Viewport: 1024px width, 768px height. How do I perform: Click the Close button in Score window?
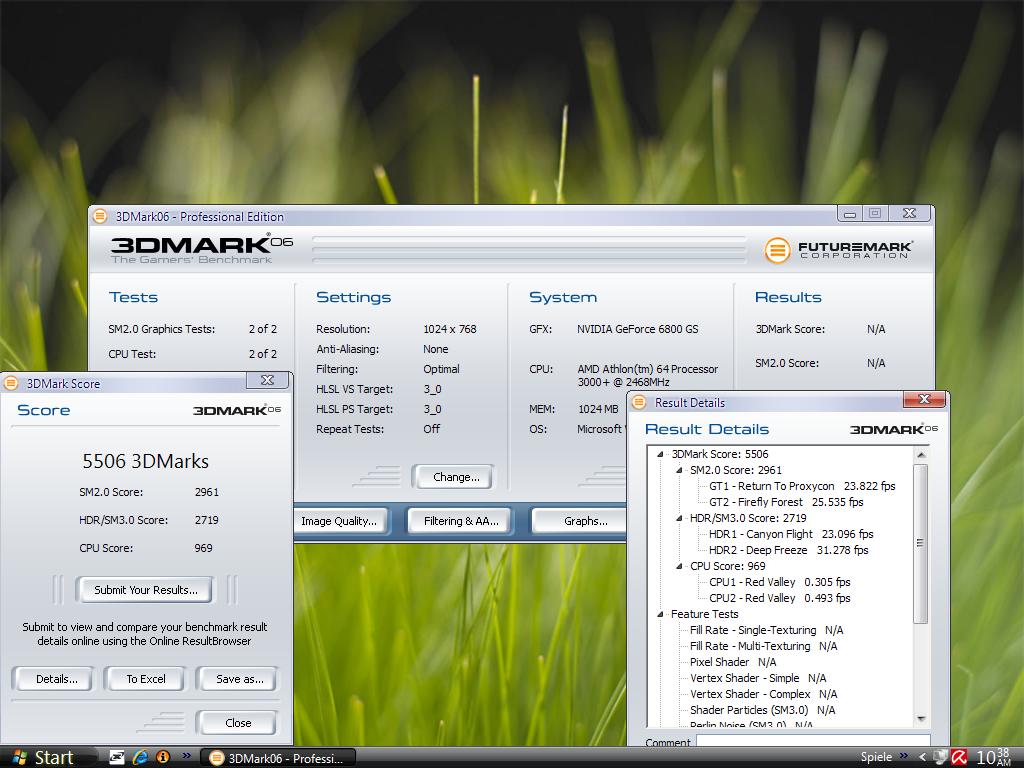[x=238, y=723]
